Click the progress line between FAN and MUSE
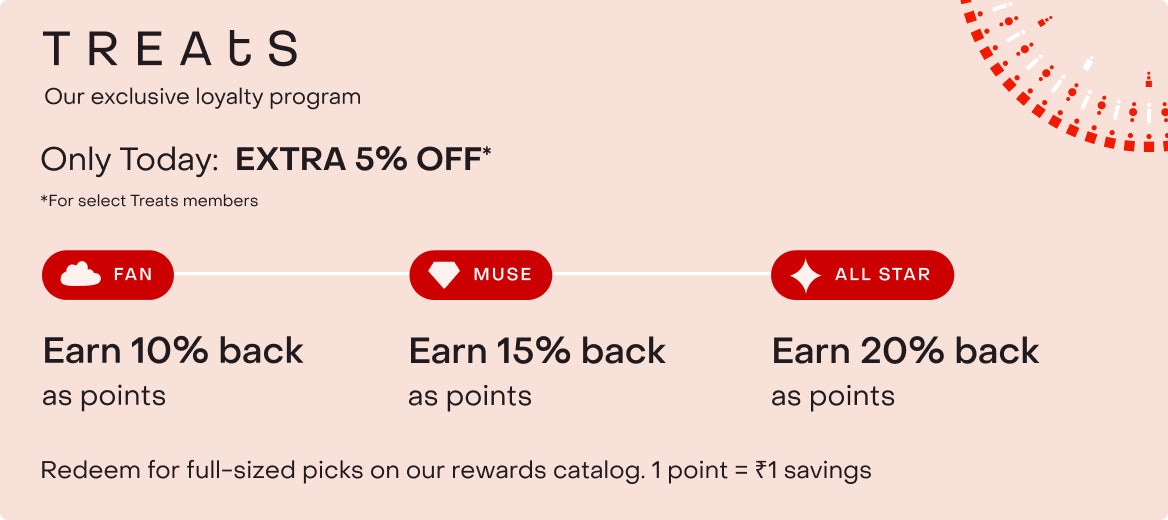The width and height of the screenshot is (1168, 520). [291, 274]
